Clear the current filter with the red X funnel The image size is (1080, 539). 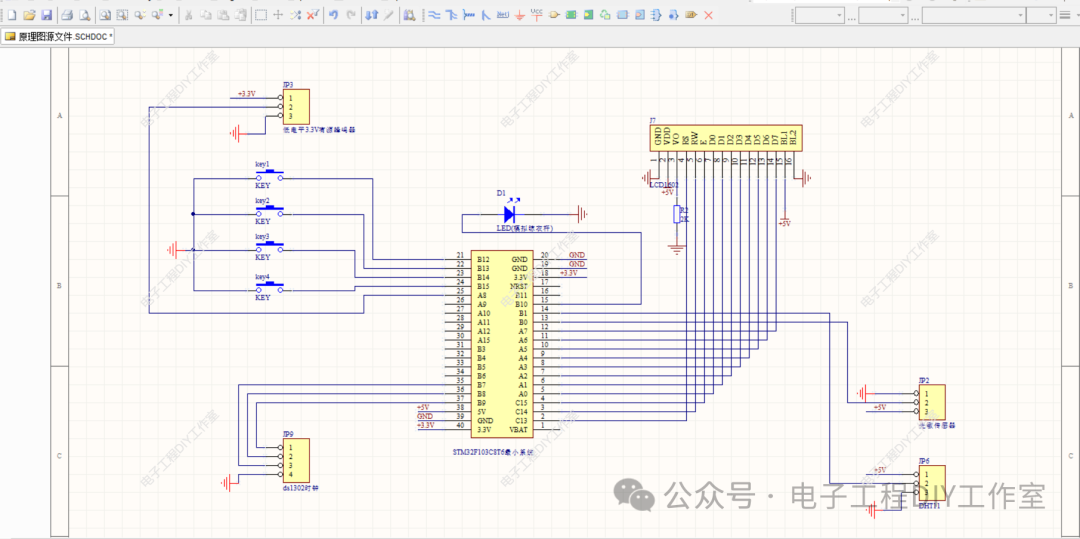[313, 14]
